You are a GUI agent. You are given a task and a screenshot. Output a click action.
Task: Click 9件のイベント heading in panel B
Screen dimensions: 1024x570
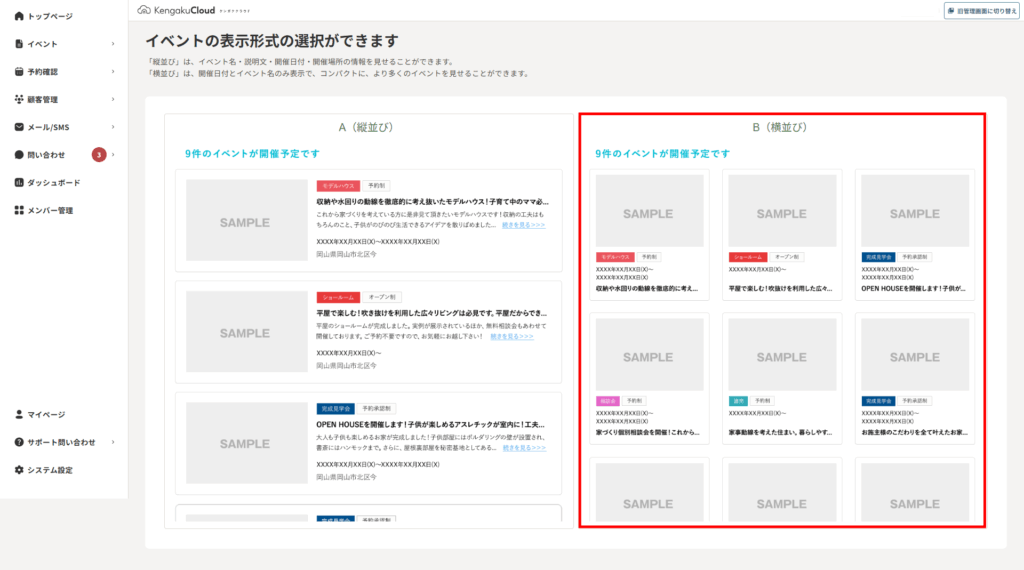pos(662,153)
